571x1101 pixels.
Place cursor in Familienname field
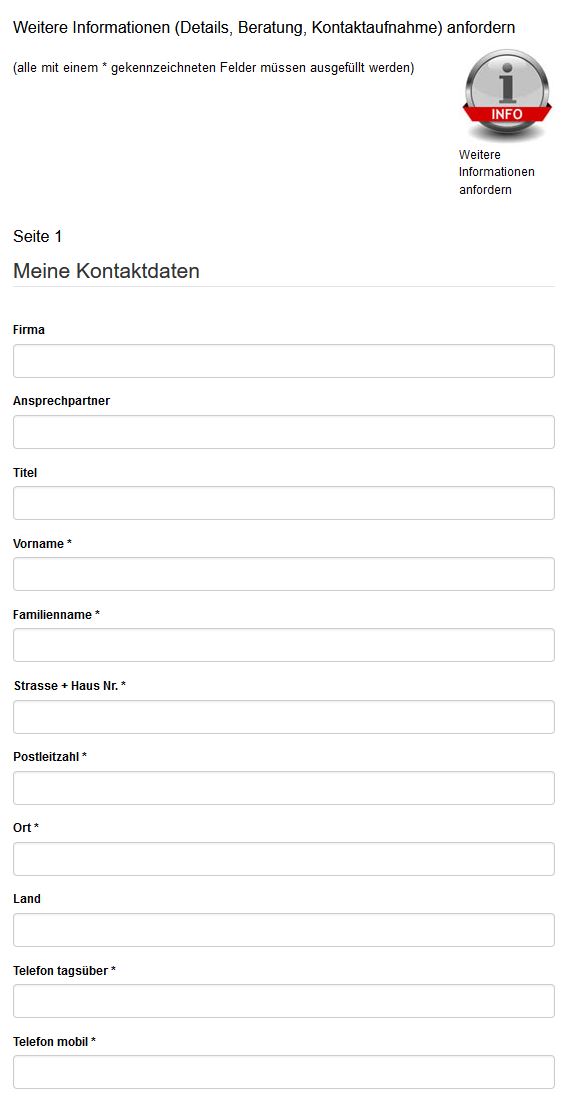click(x=284, y=645)
